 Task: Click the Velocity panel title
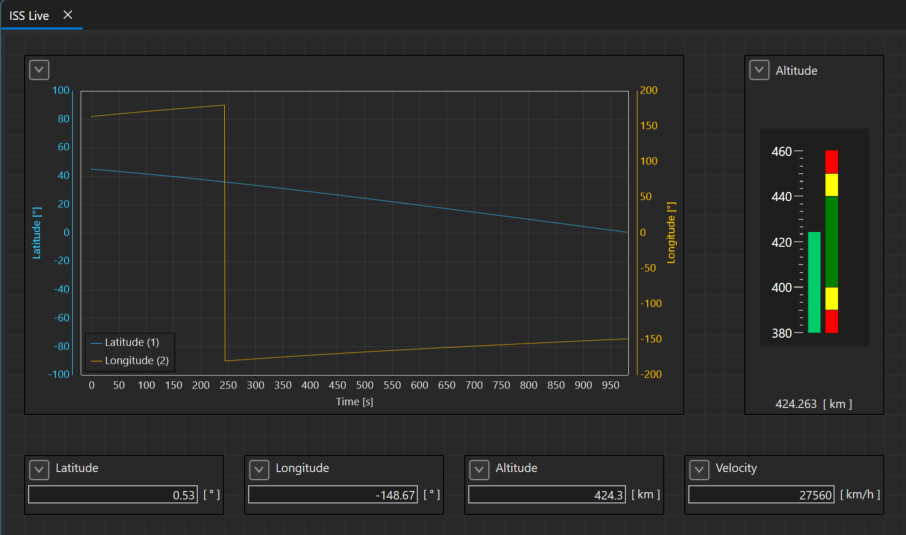tap(736, 468)
